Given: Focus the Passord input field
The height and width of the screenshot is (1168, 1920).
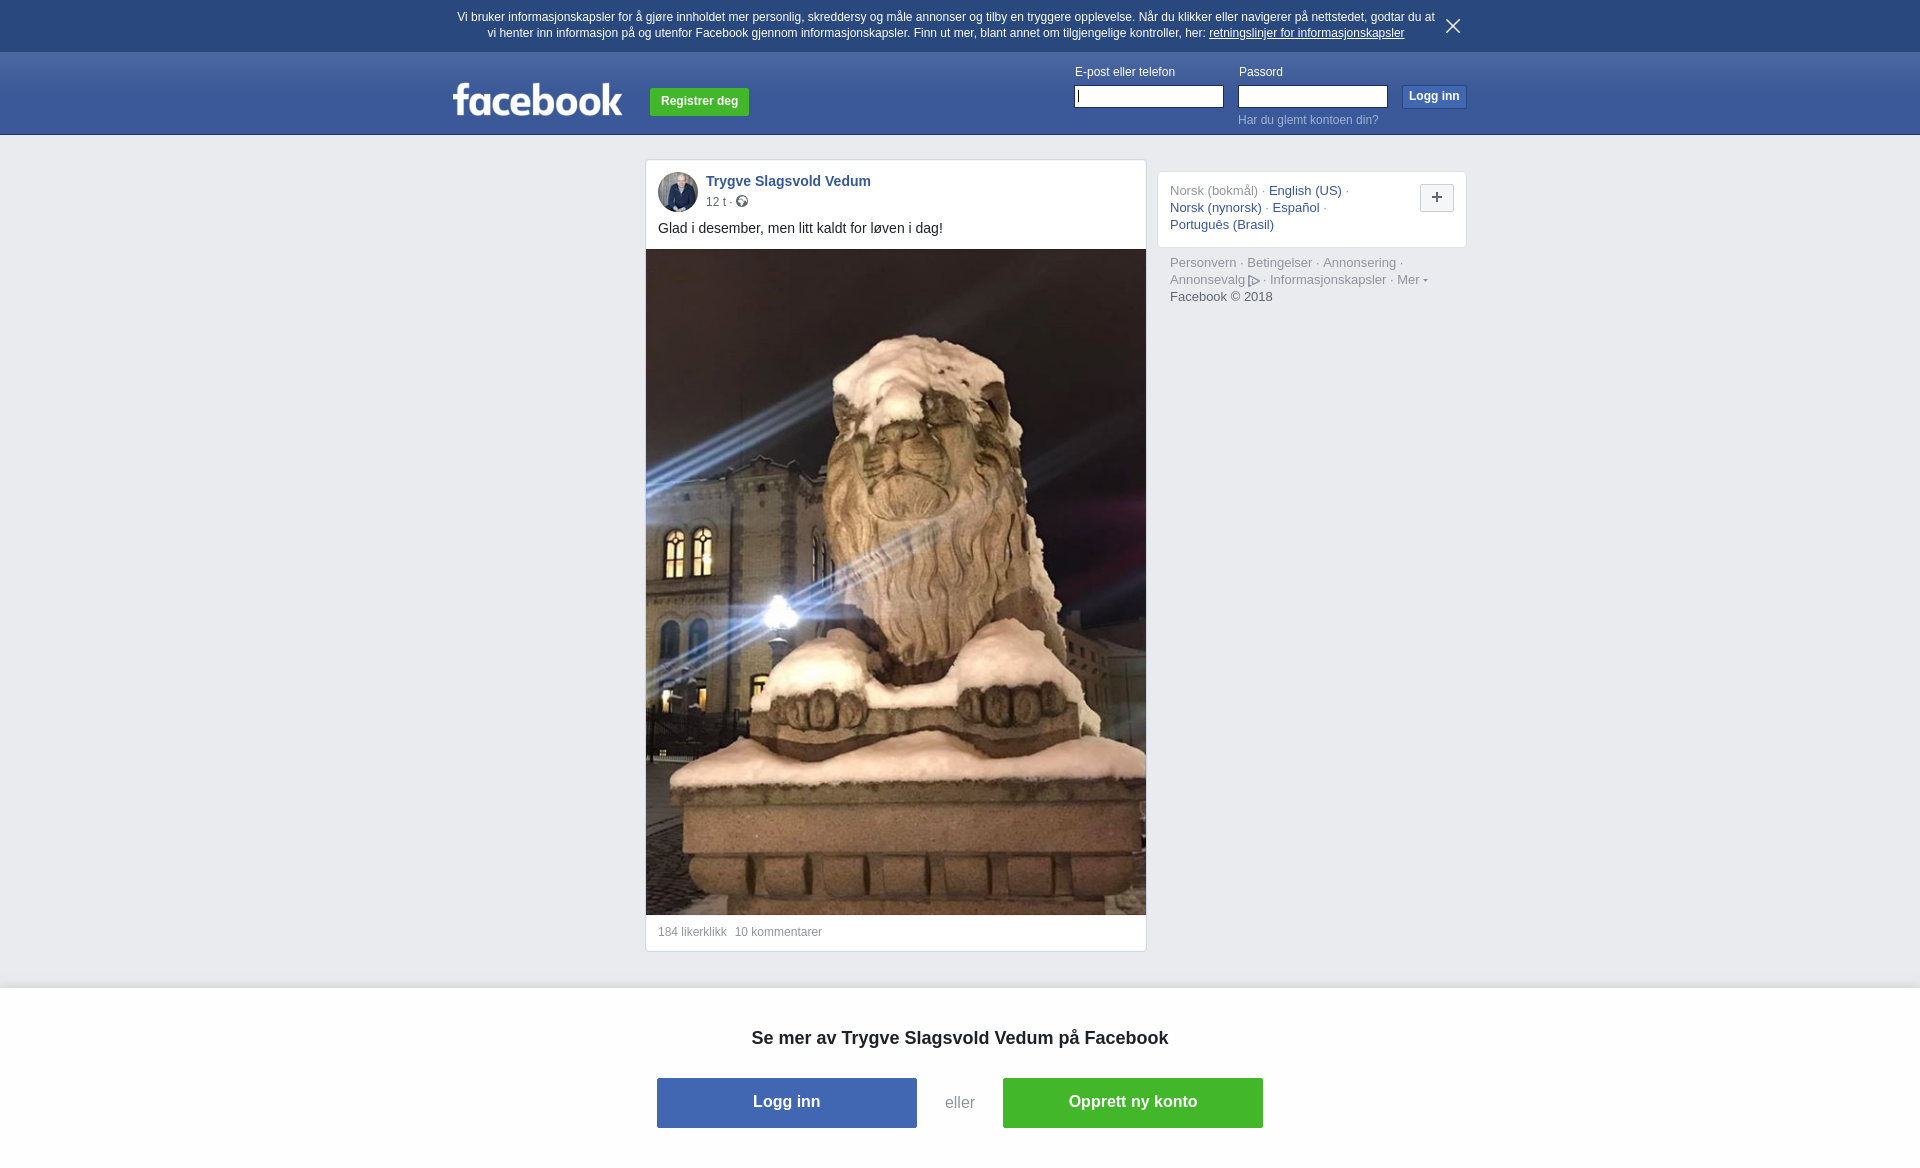Looking at the screenshot, I should 1313,97.
